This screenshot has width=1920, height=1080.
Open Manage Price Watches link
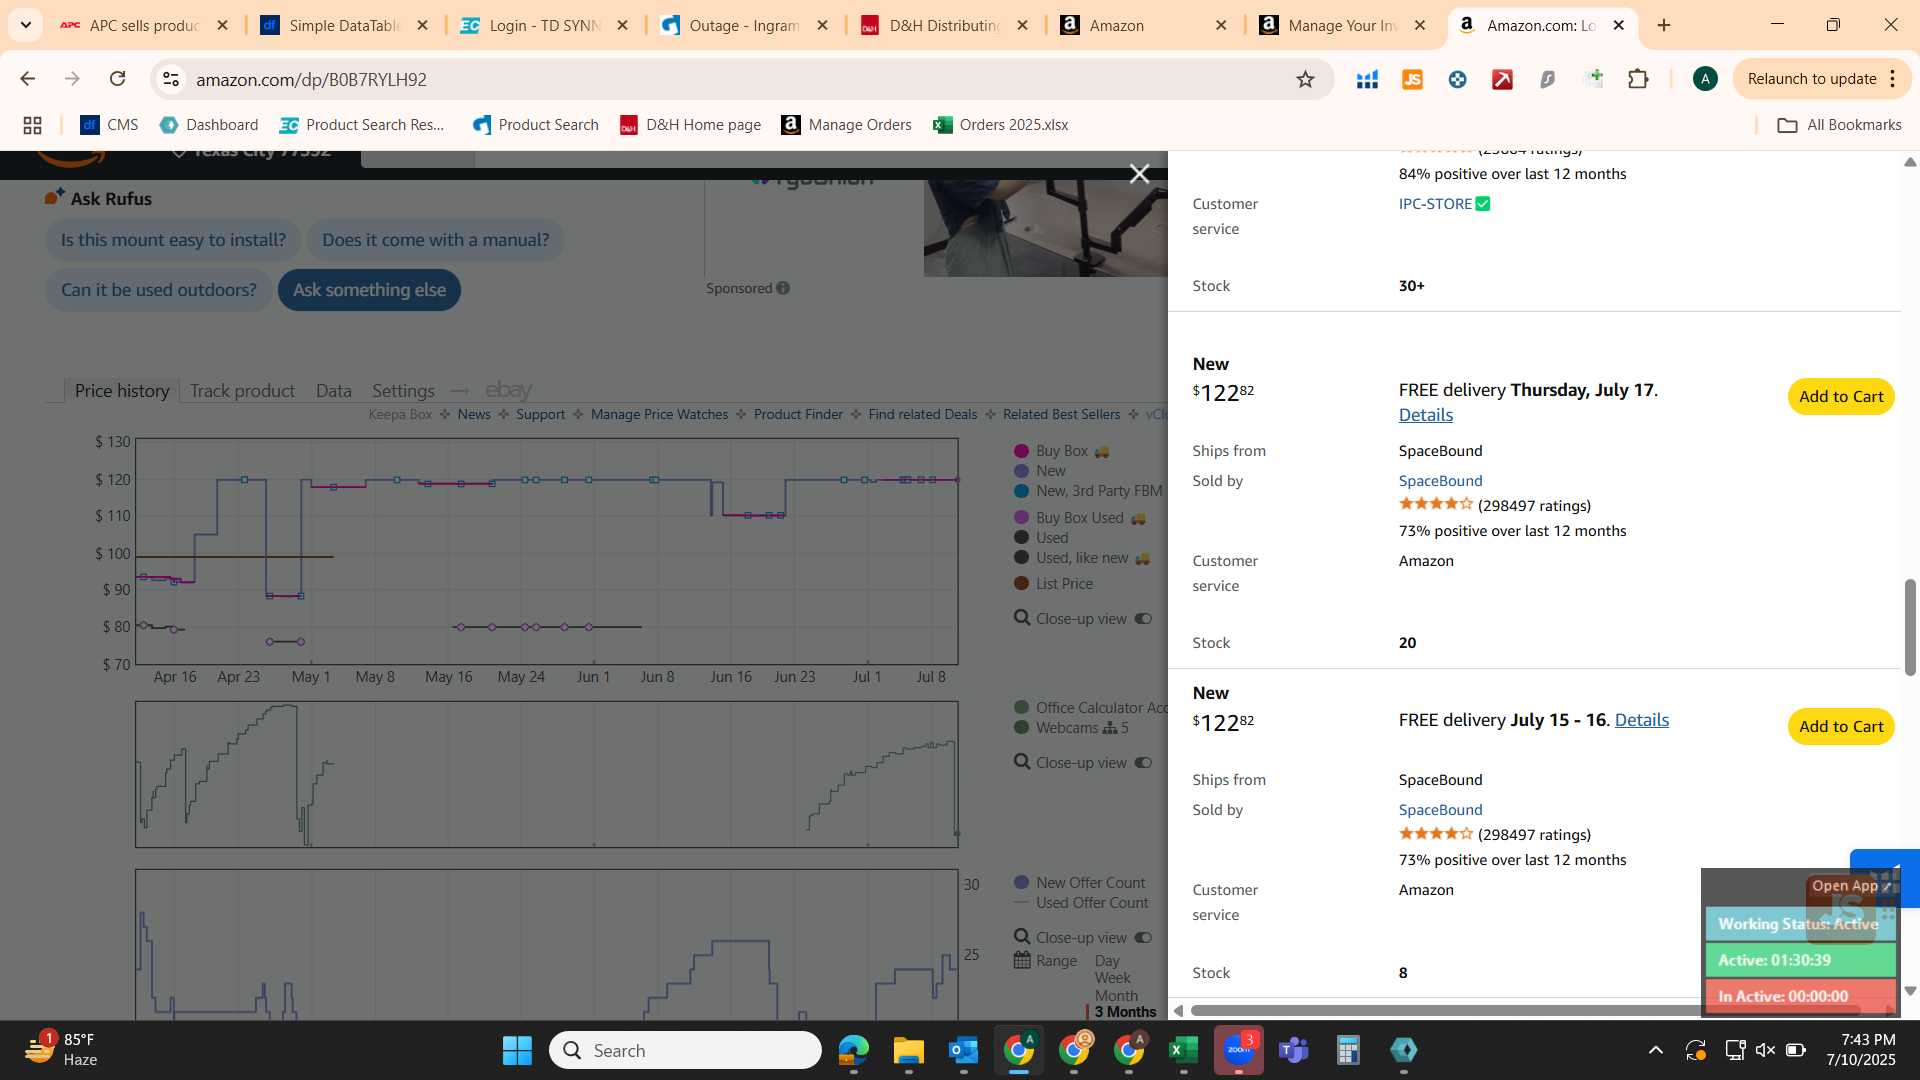(659, 414)
